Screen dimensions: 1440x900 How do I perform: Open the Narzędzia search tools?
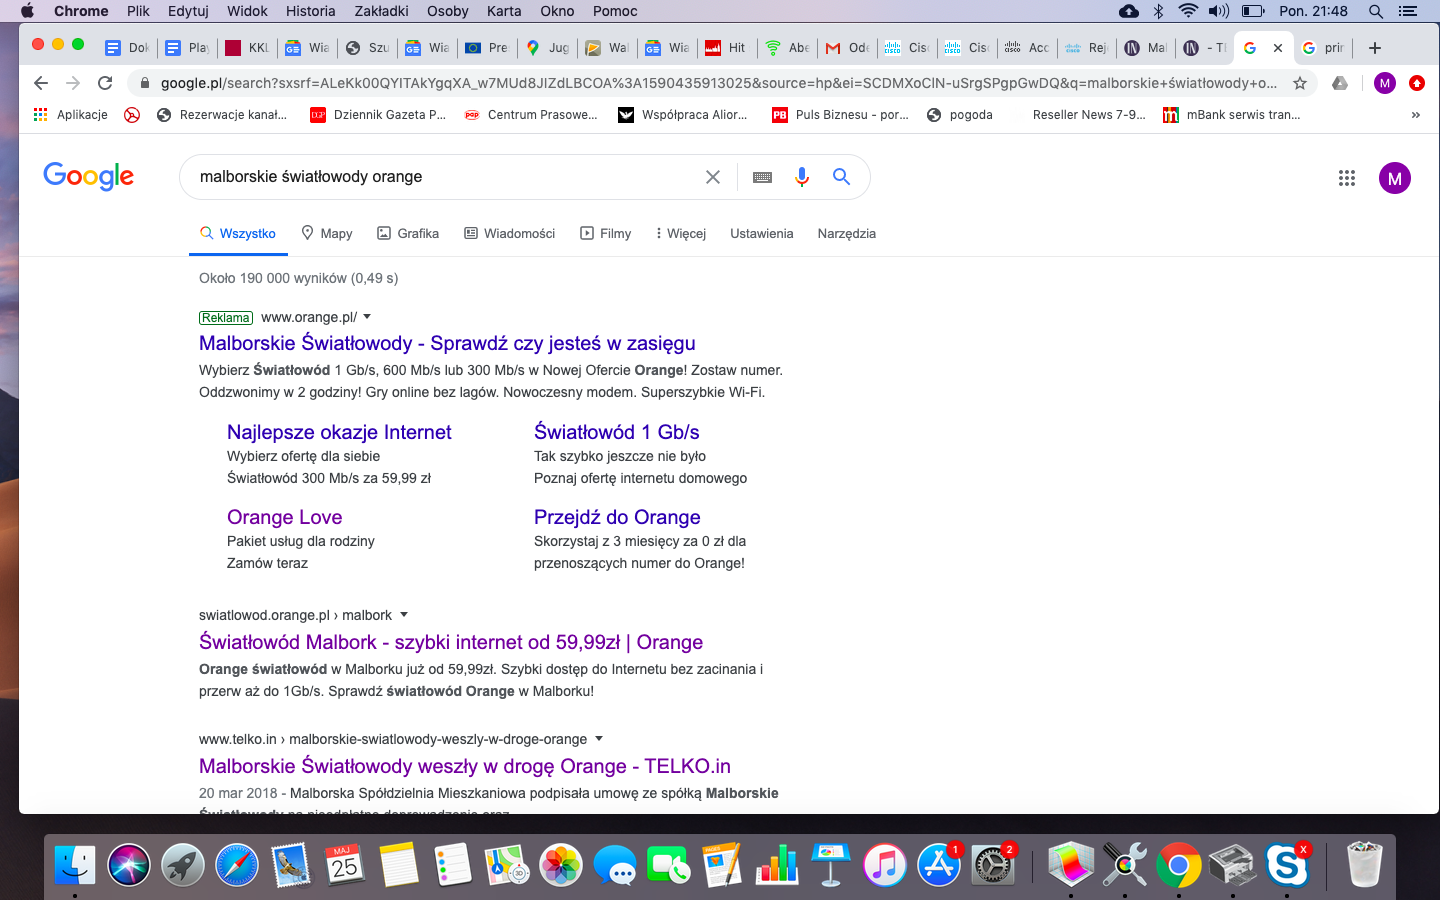846,233
